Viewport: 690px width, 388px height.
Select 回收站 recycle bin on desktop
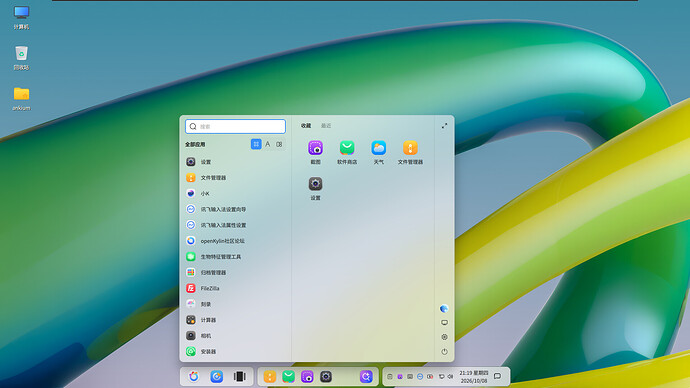pyautogui.click(x=21, y=58)
